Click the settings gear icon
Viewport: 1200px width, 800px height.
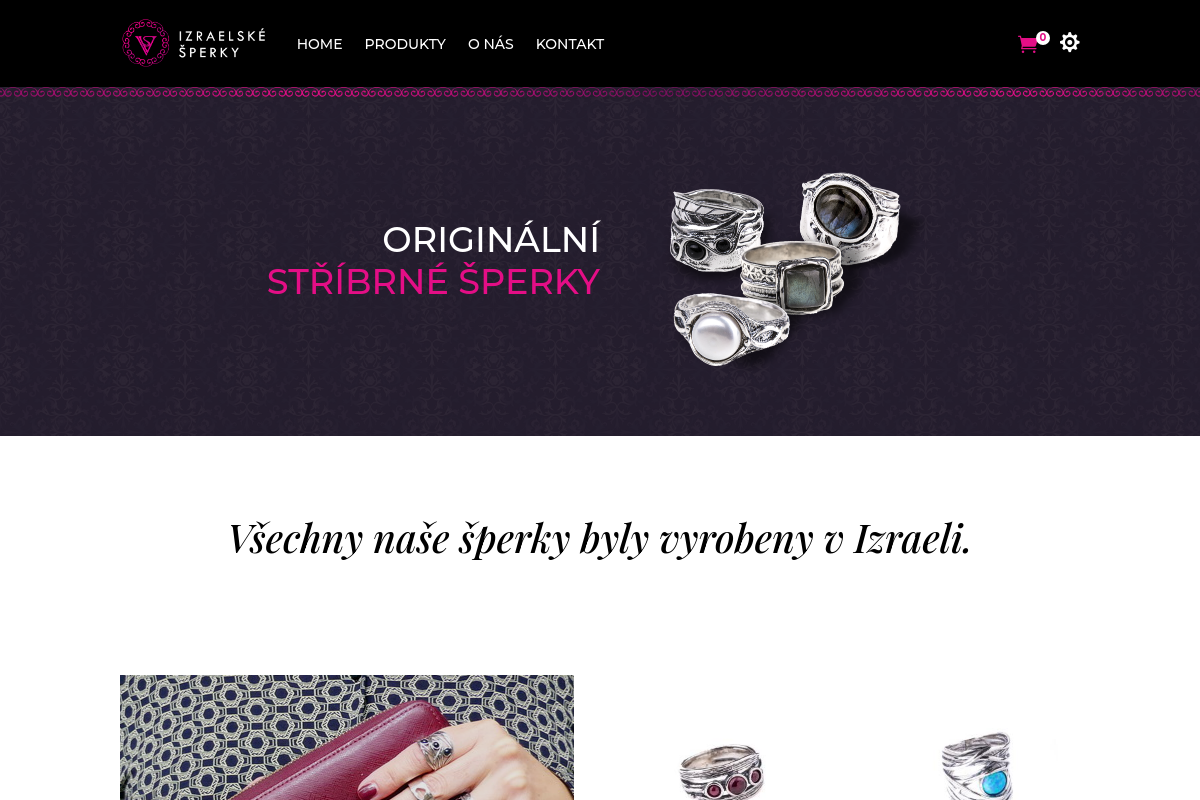(1069, 42)
